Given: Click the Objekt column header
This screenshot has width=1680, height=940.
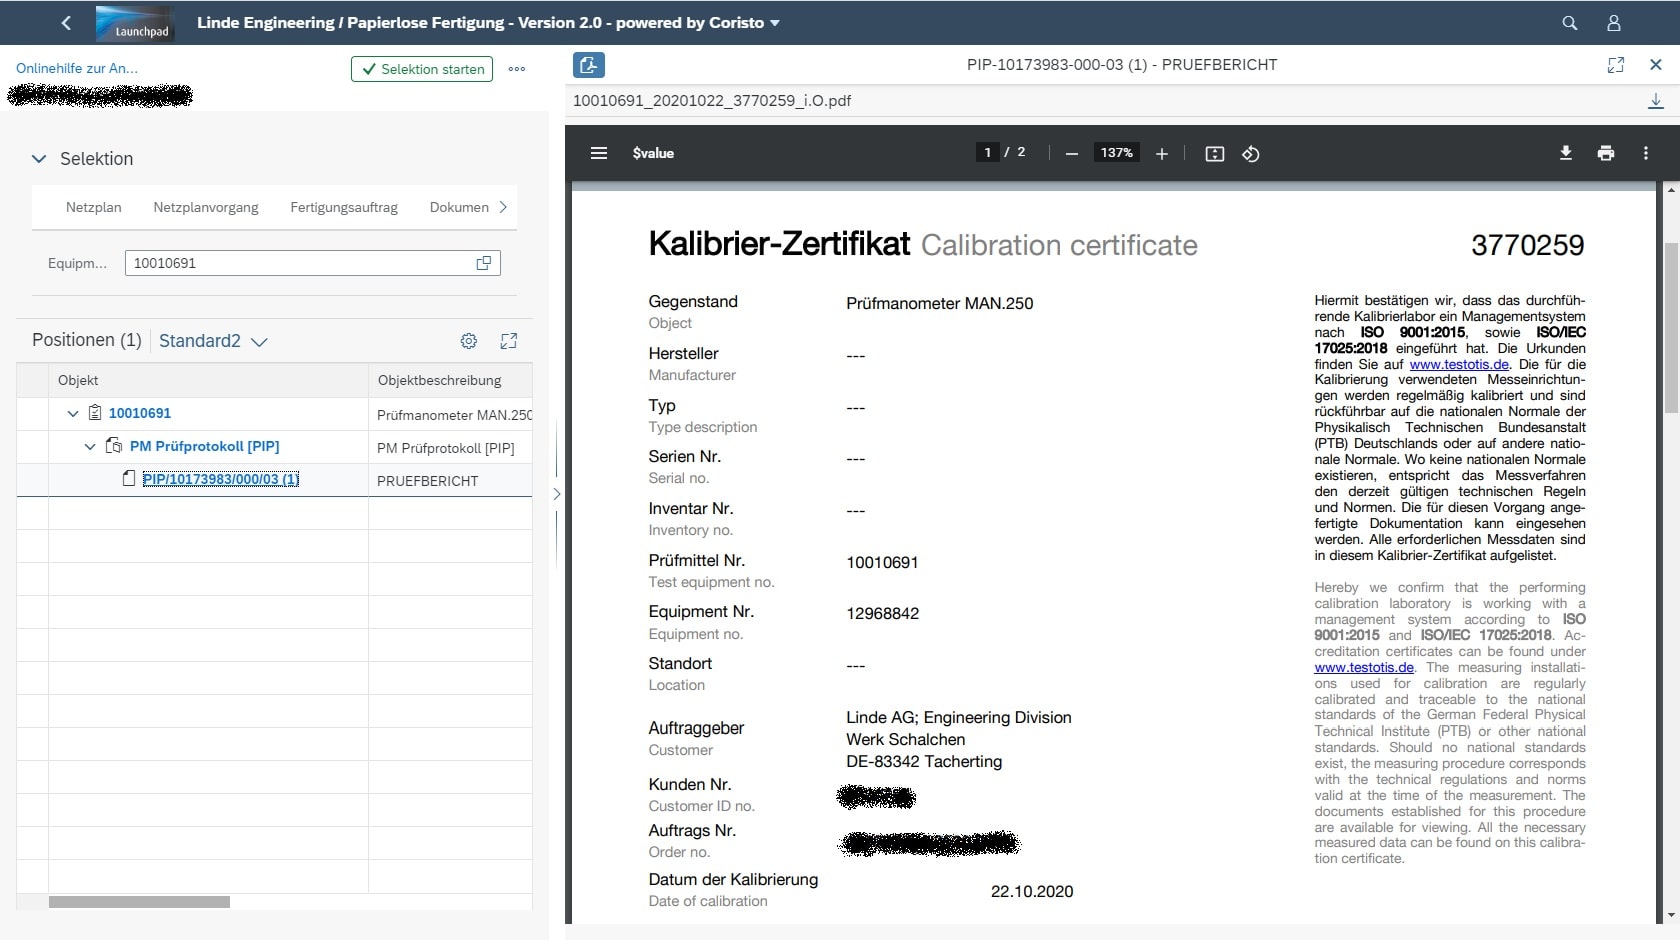Looking at the screenshot, I should tap(208, 380).
